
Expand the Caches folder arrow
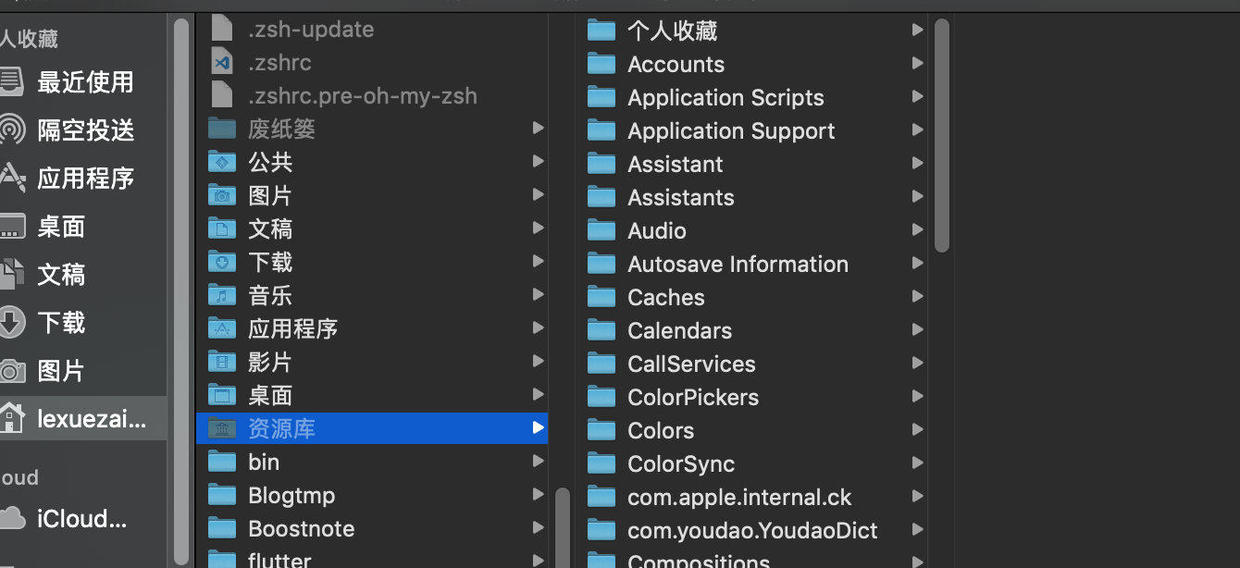[917, 297]
